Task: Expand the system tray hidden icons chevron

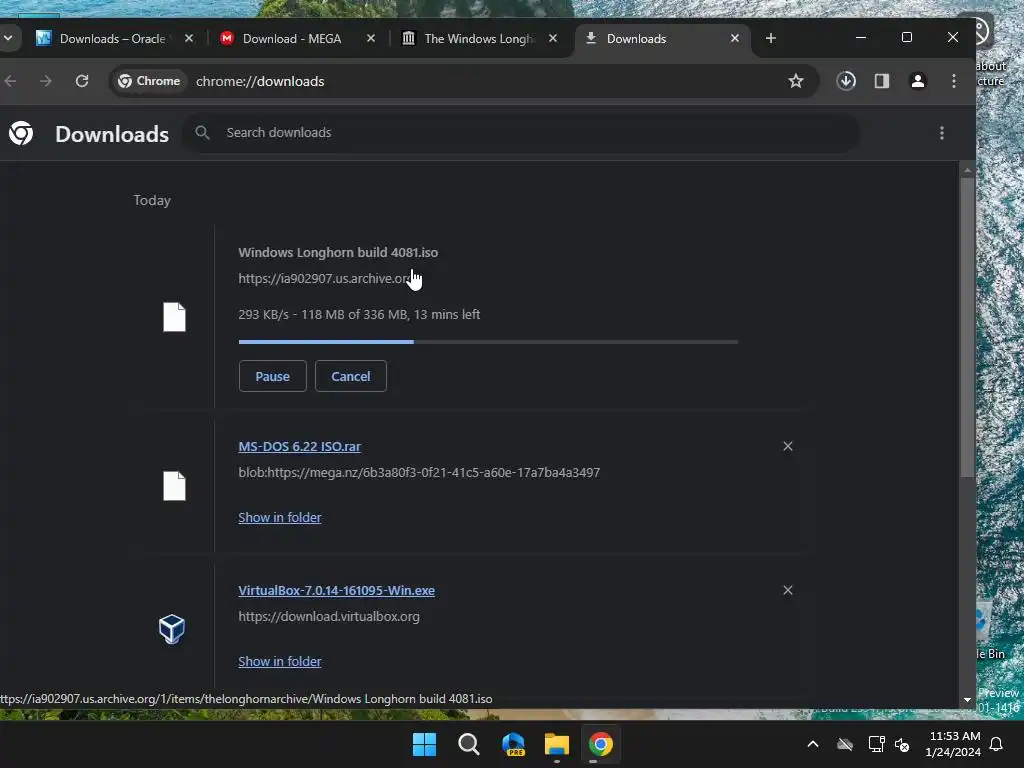Action: (813, 744)
